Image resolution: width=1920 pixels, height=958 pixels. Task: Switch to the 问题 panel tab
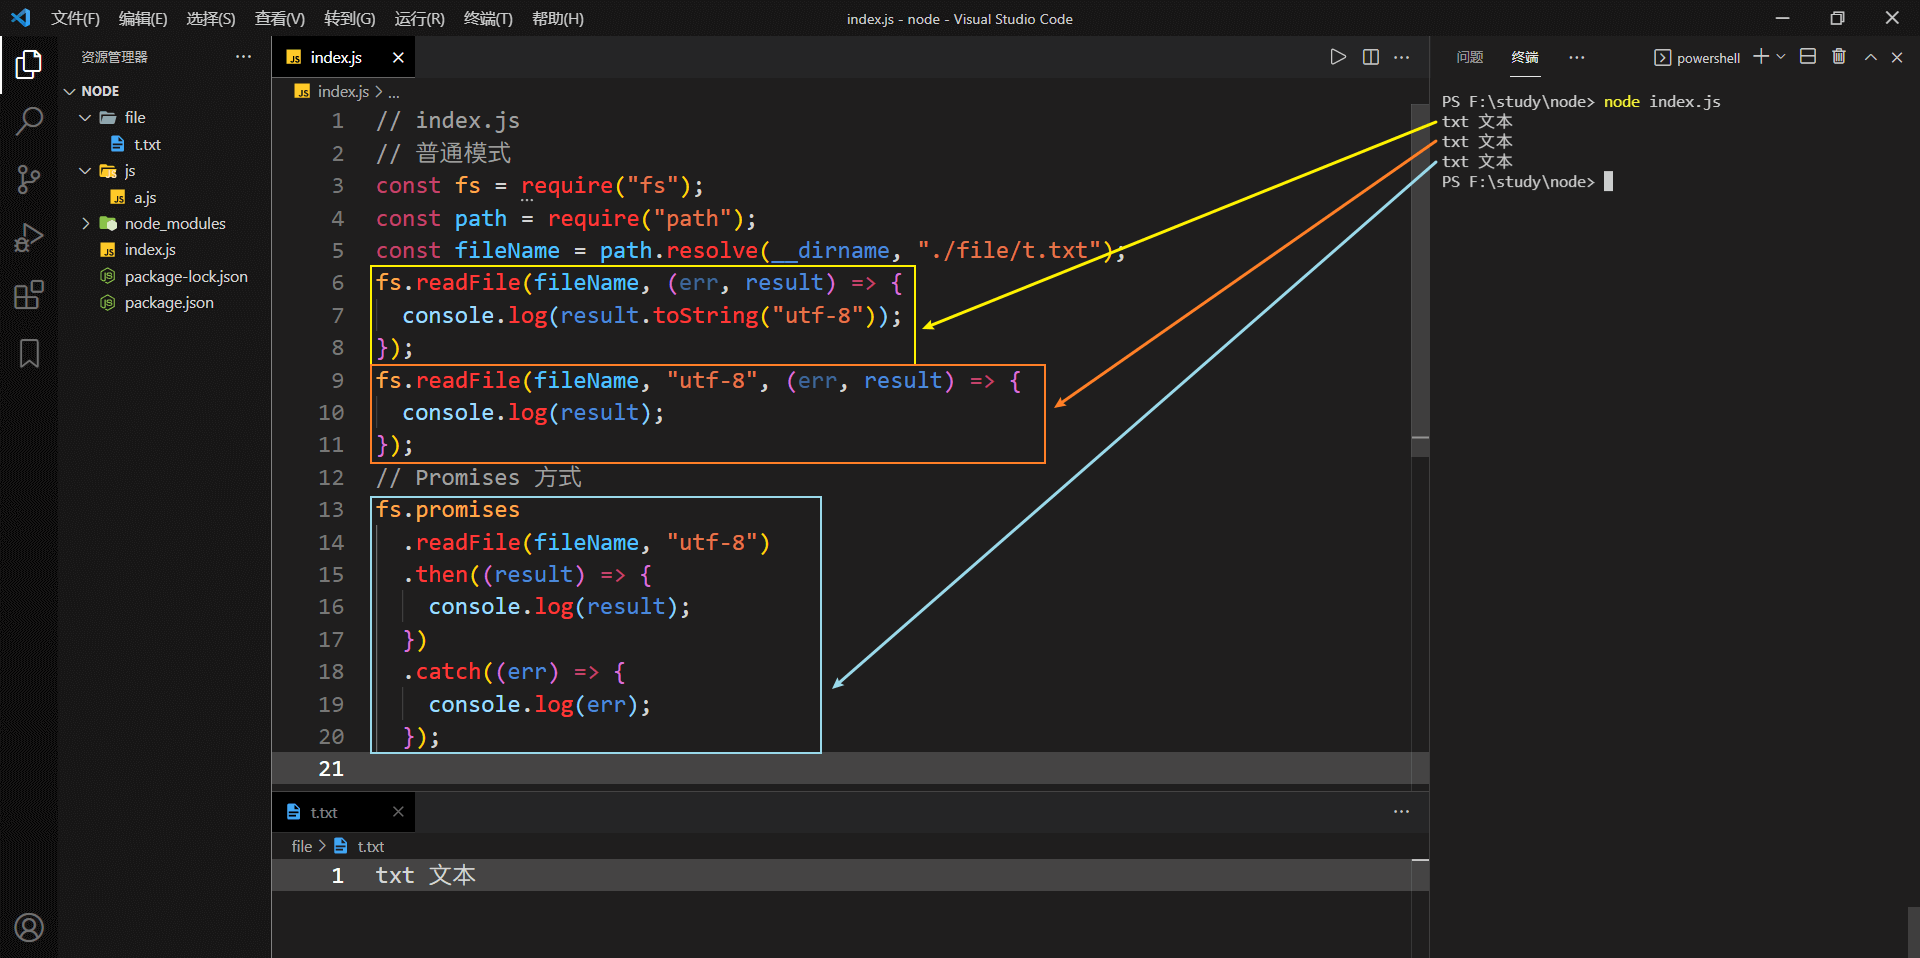(1470, 57)
